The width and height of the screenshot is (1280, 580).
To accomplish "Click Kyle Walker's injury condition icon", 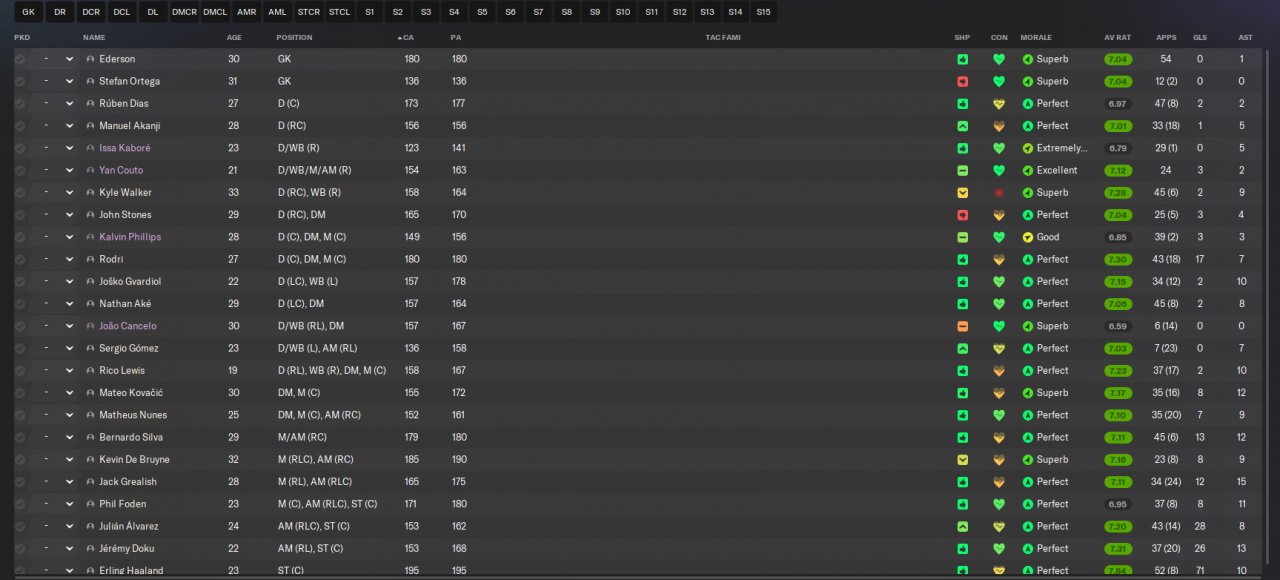I will 998,193.
